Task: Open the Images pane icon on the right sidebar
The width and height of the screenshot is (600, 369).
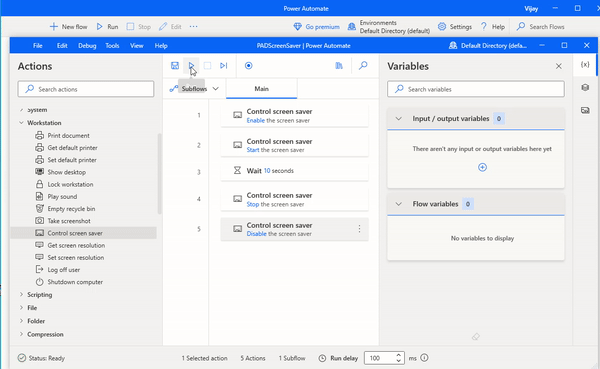Action: point(585,110)
